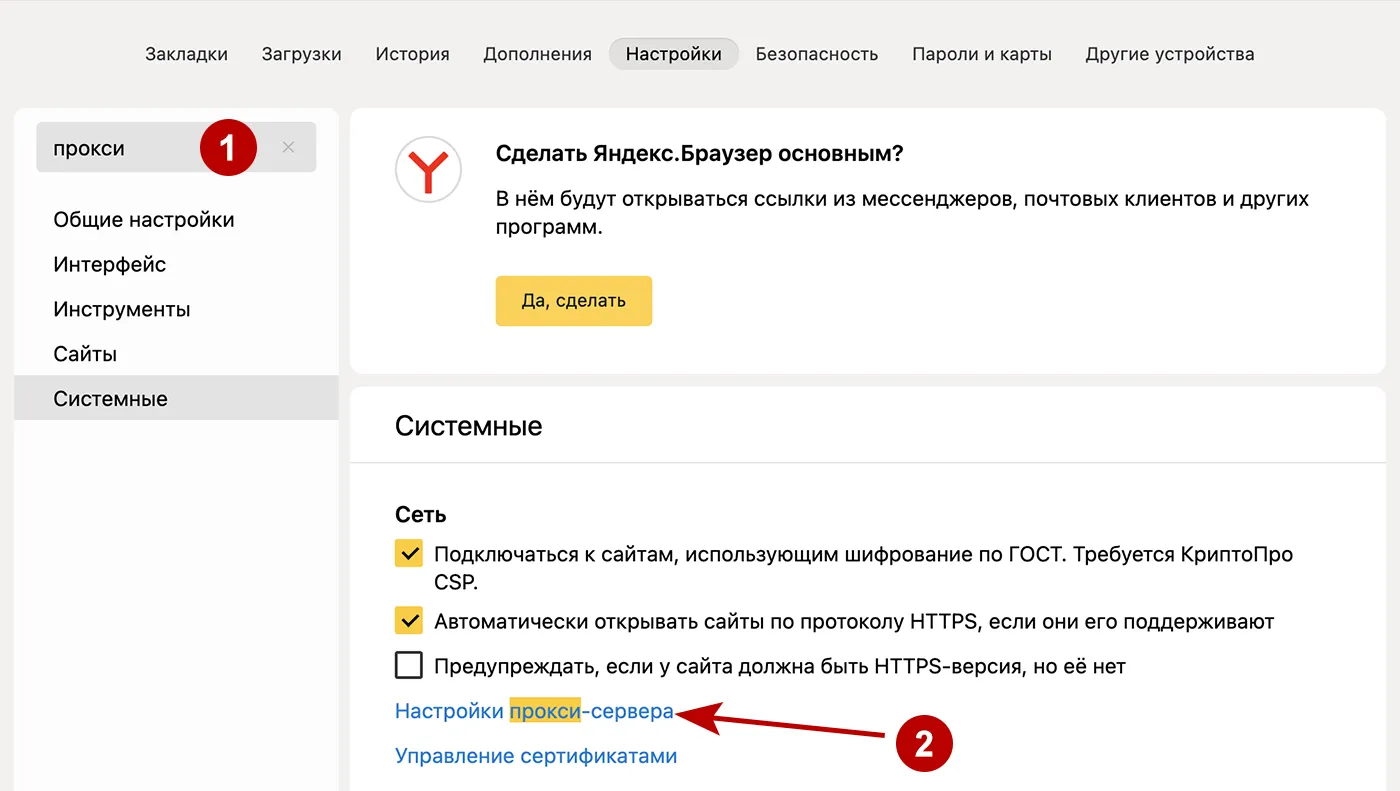
Task: Open the Закладки page
Action: [x=187, y=54]
